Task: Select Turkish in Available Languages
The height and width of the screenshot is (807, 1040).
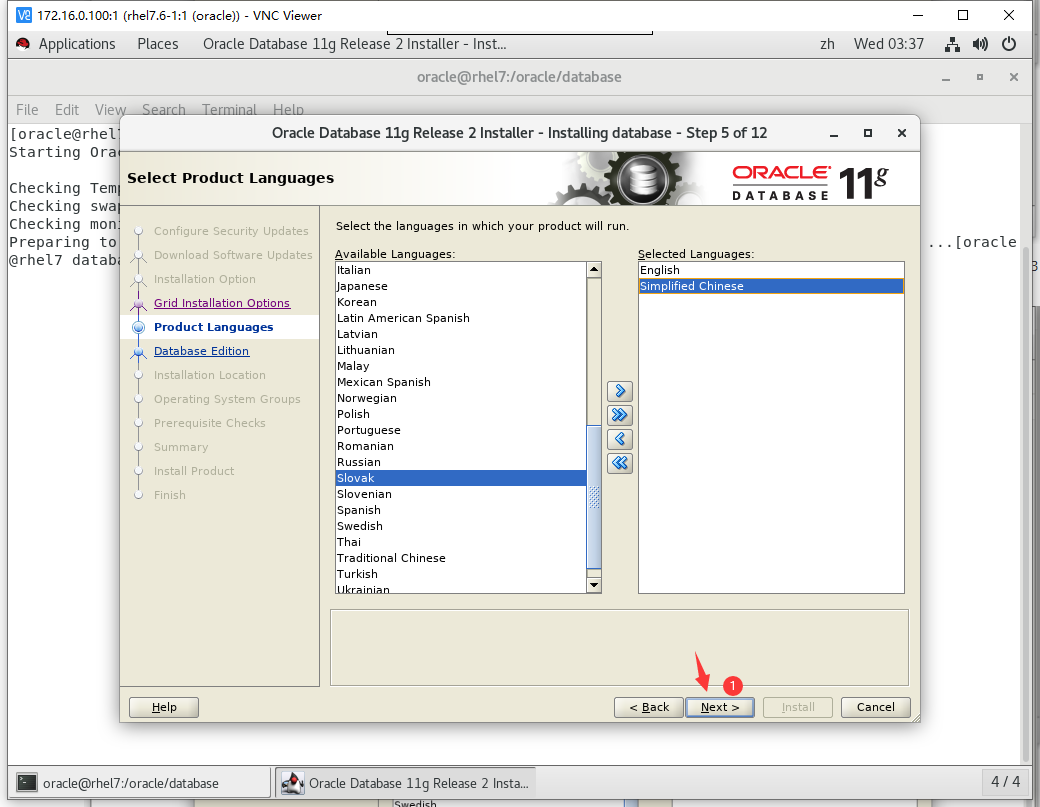Action: [461, 574]
